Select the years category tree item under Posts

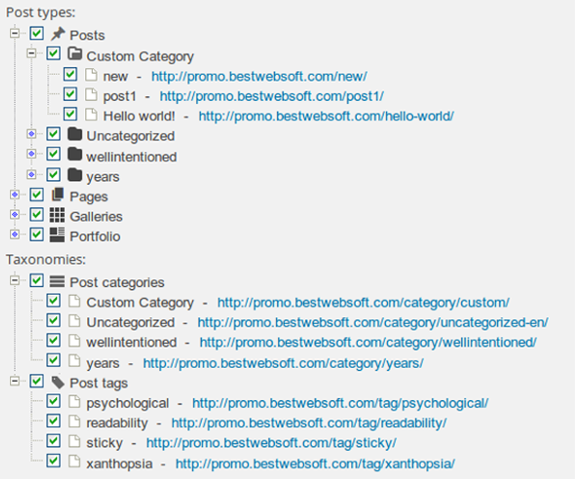(x=103, y=177)
